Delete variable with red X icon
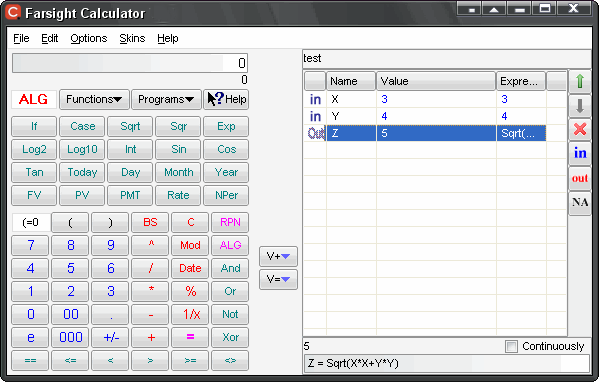 pyautogui.click(x=580, y=129)
